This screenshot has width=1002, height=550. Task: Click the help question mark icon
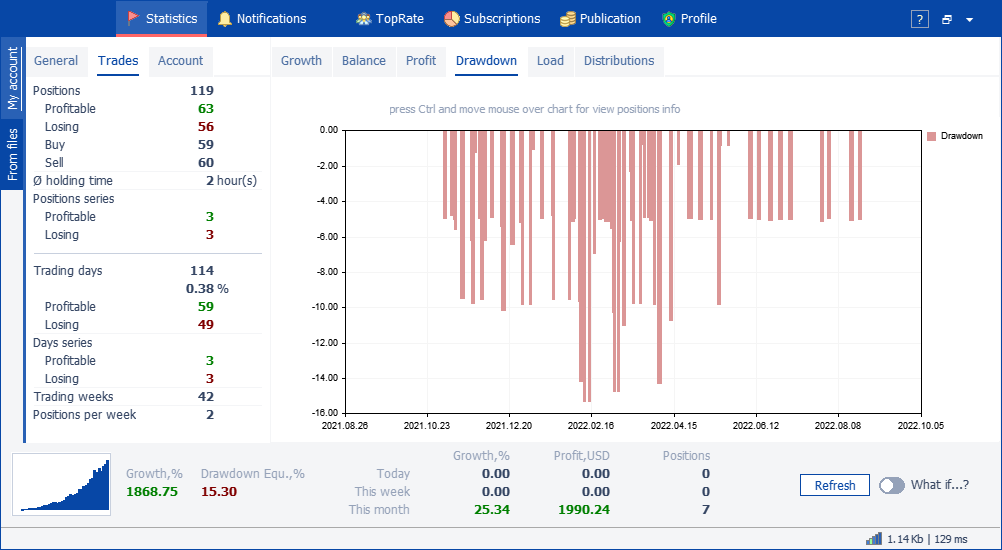click(x=920, y=19)
